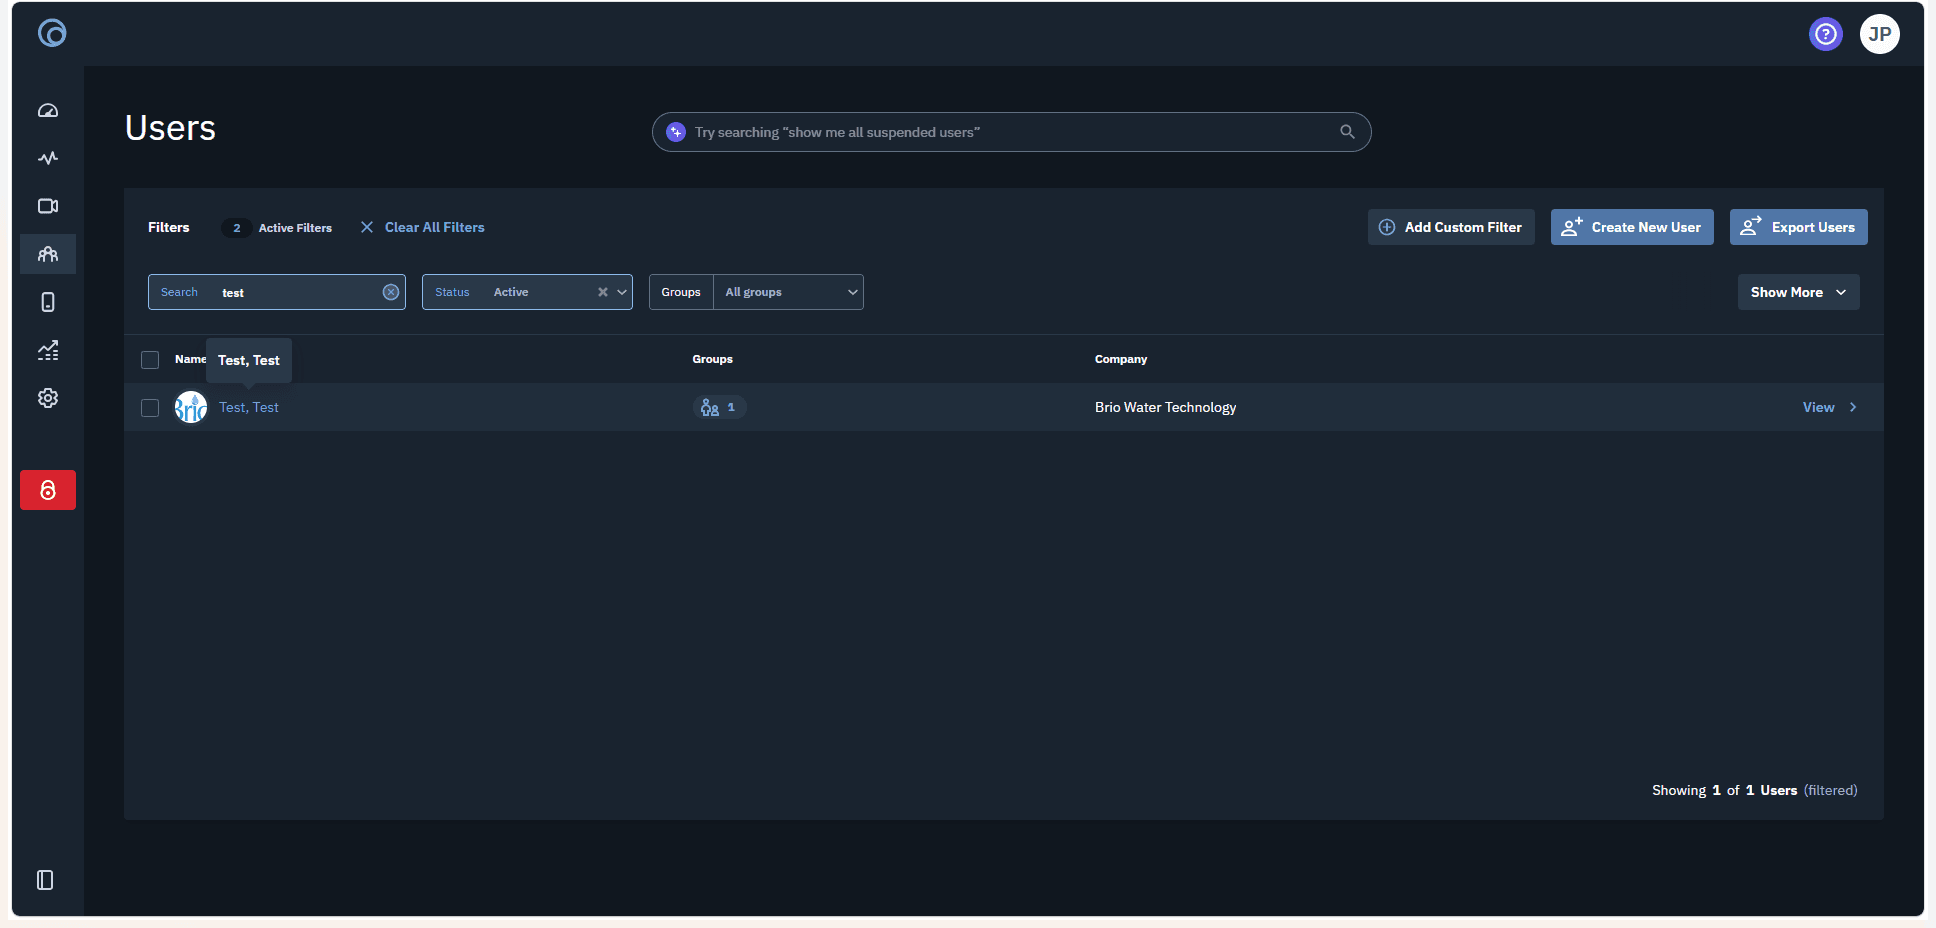Expand the Show More filters dropdown

[1799, 292]
